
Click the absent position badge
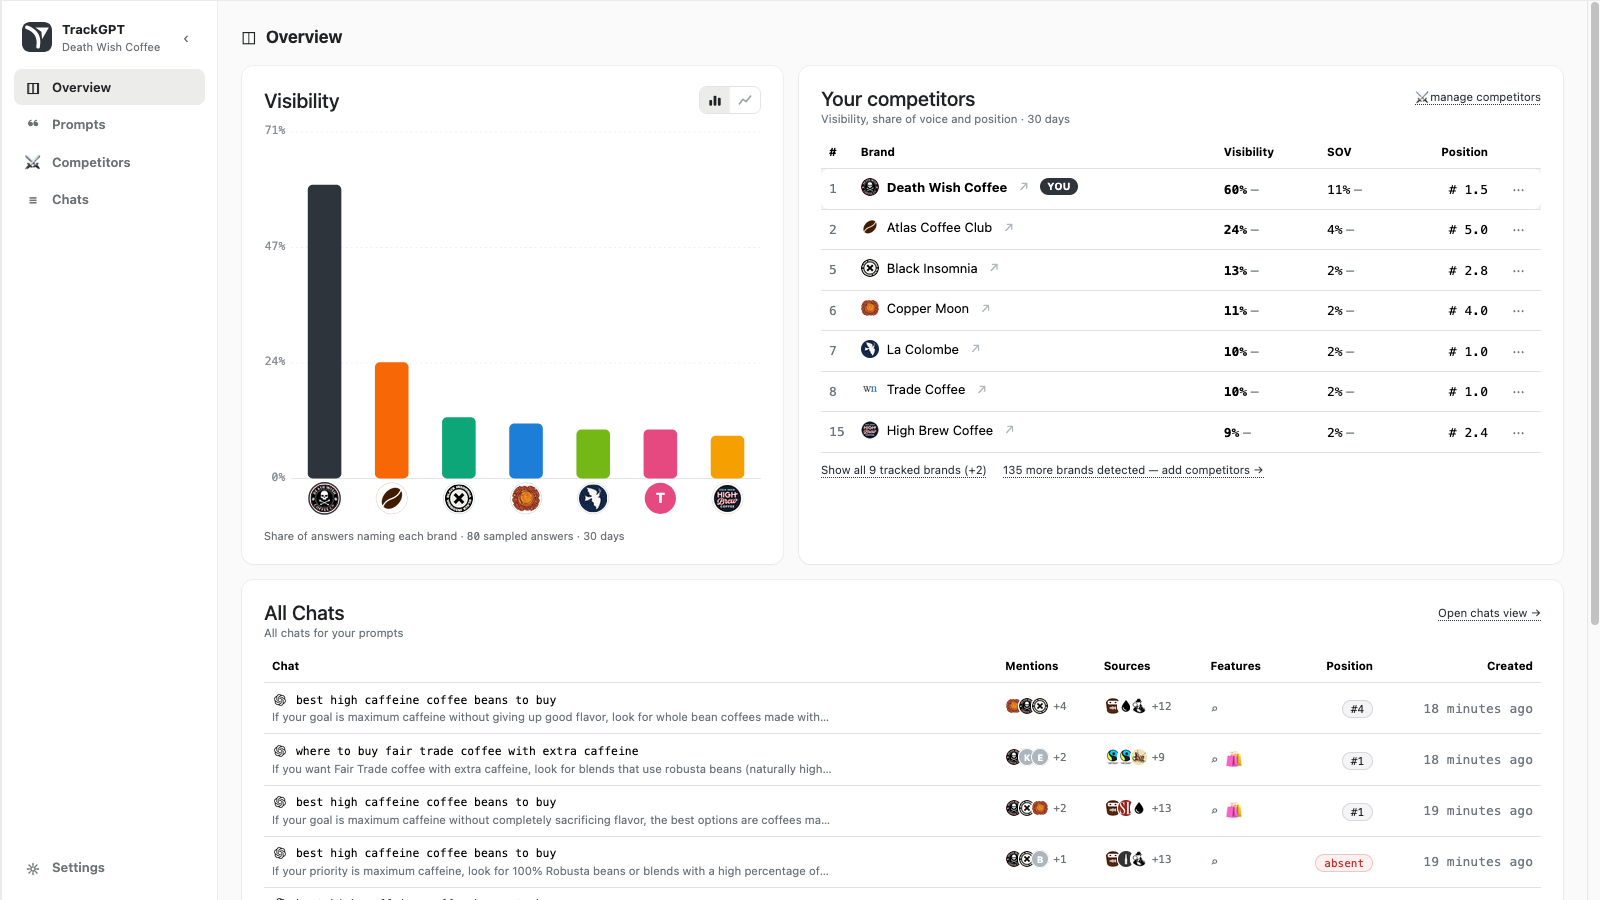click(1344, 863)
